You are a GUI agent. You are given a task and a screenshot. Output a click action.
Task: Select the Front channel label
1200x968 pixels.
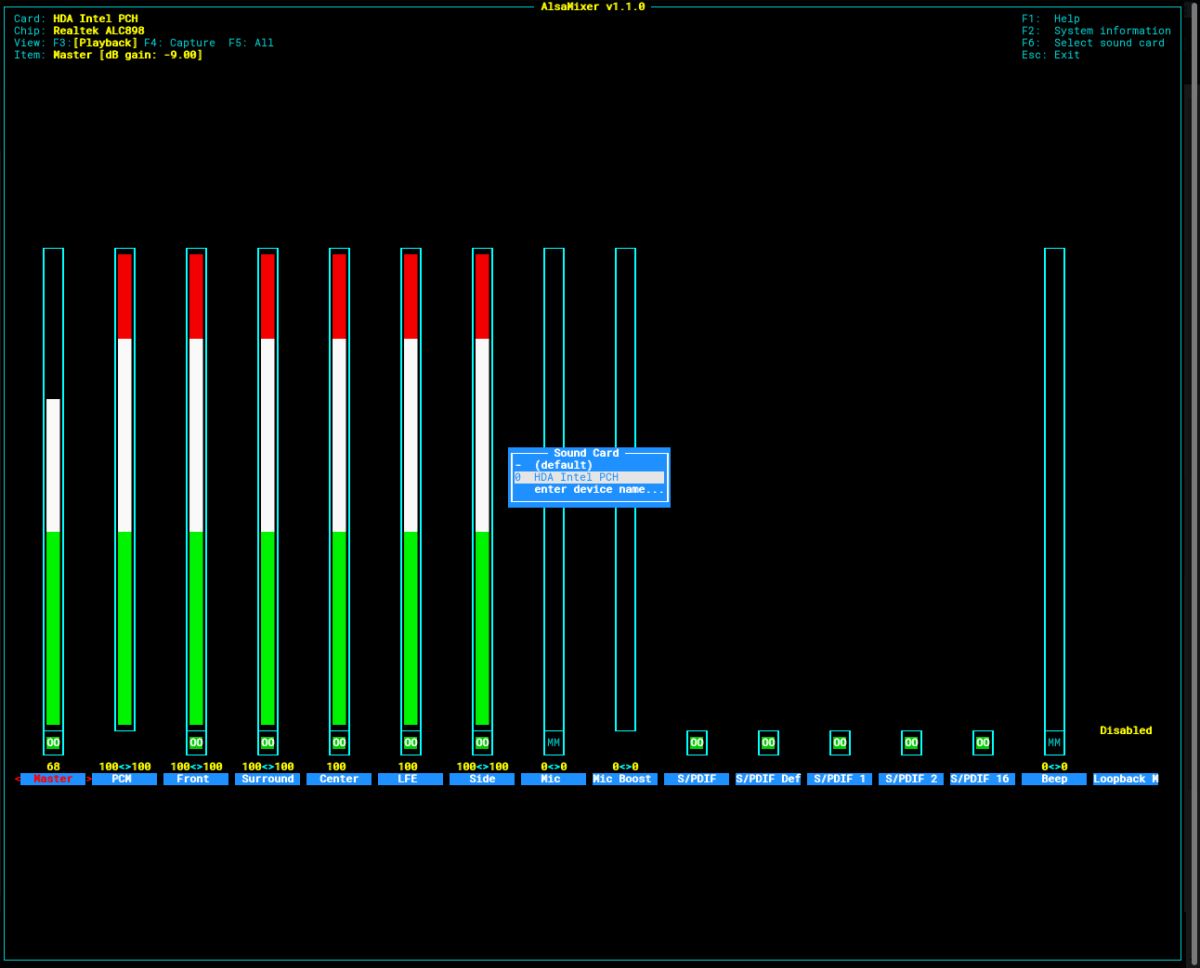(196, 779)
